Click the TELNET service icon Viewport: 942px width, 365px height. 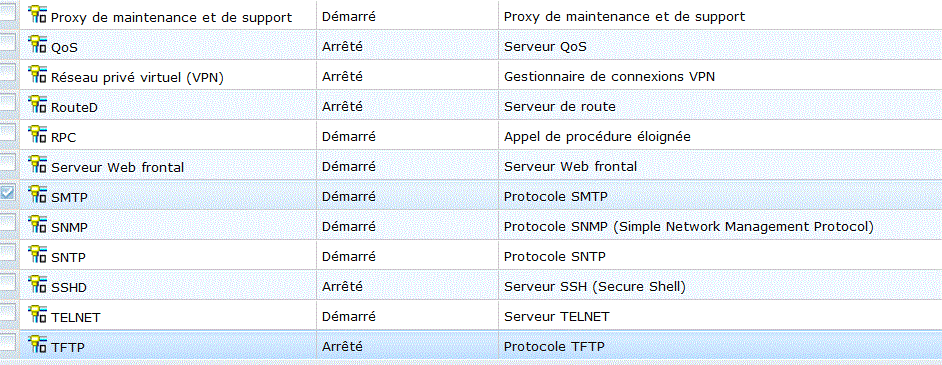(38, 313)
